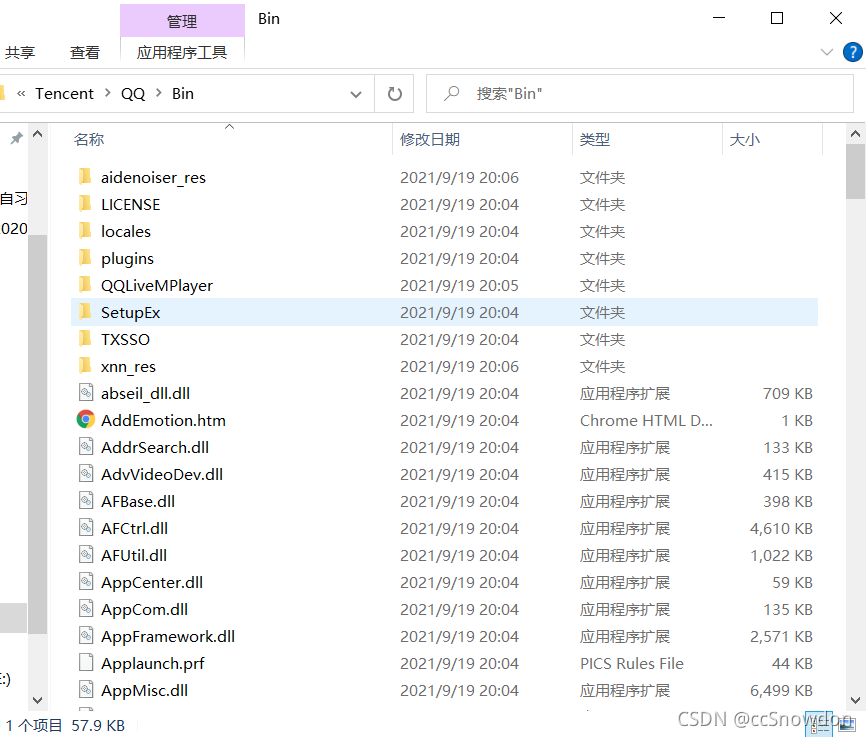The image size is (867, 737).
Task: Open the chevron after QQ in breadcrumb
Action: [x=159, y=93]
